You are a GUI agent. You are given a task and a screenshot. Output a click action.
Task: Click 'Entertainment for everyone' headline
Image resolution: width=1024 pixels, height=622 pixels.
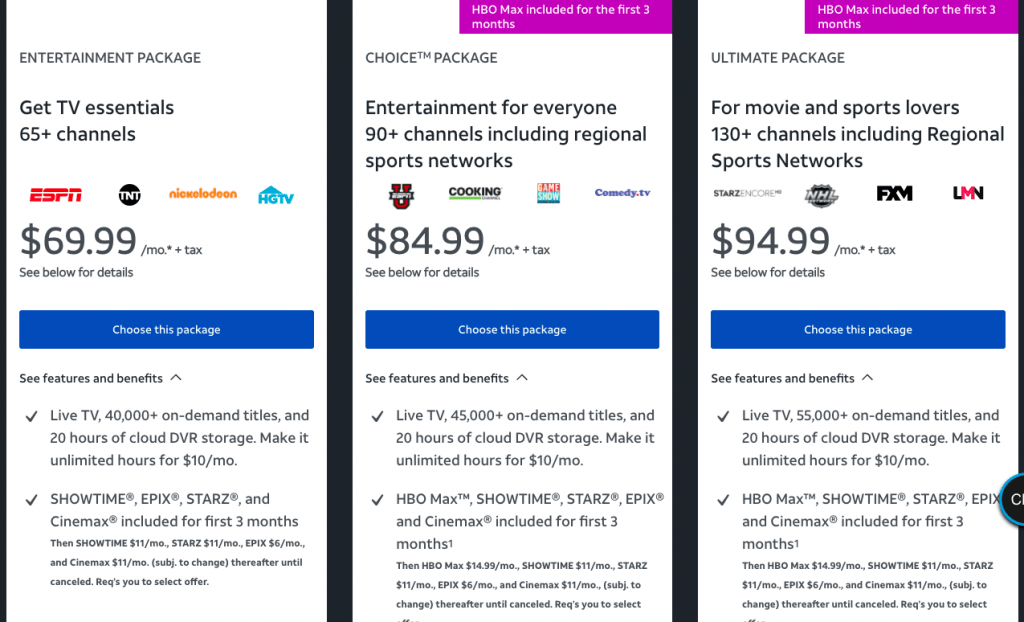pyautogui.click(x=490, y=107)
